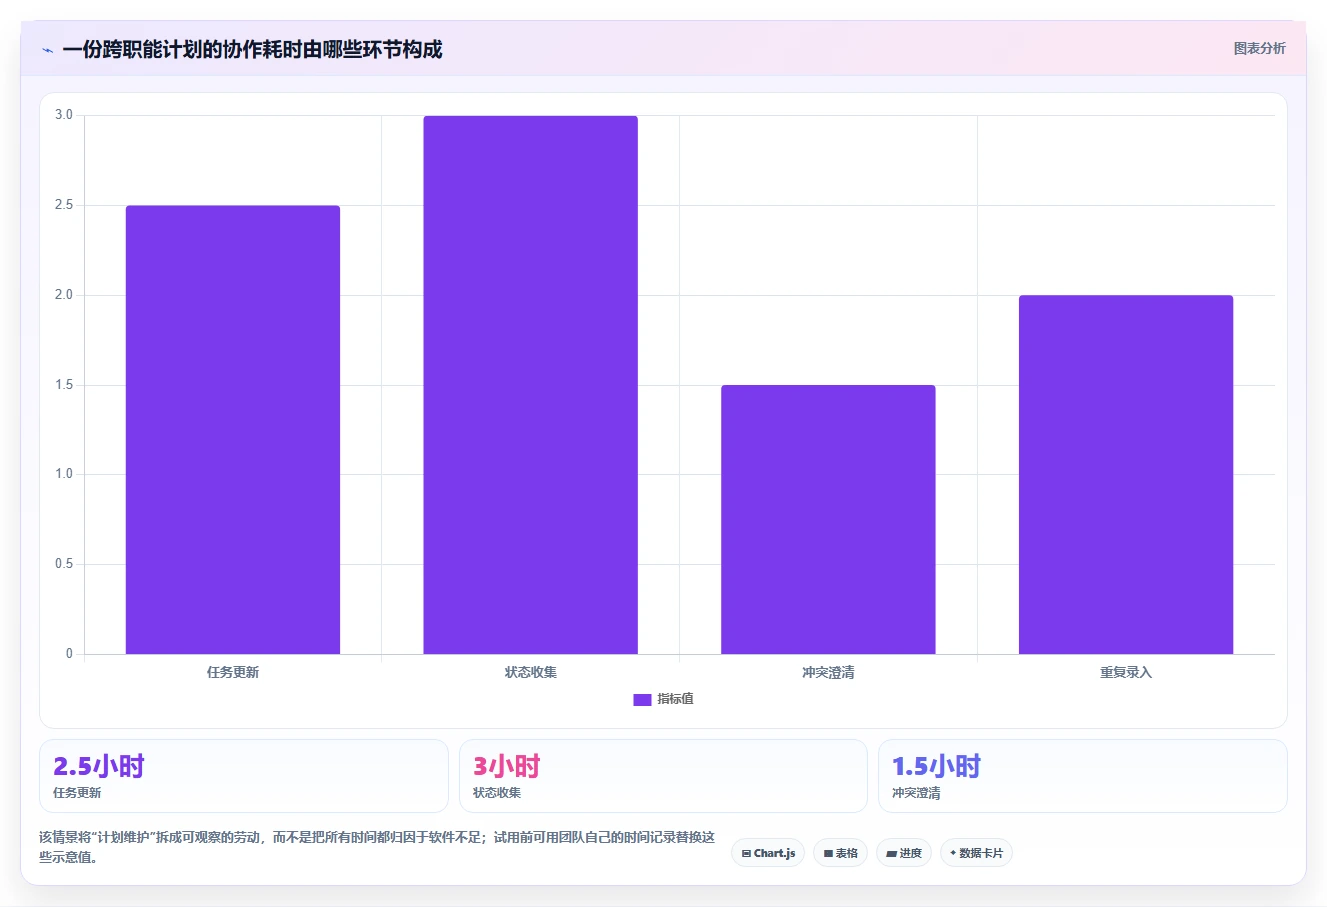Click the 3小时 stat card value
Image resolution: width=1327 pixels, height=907 pixels.
[507, 766]
